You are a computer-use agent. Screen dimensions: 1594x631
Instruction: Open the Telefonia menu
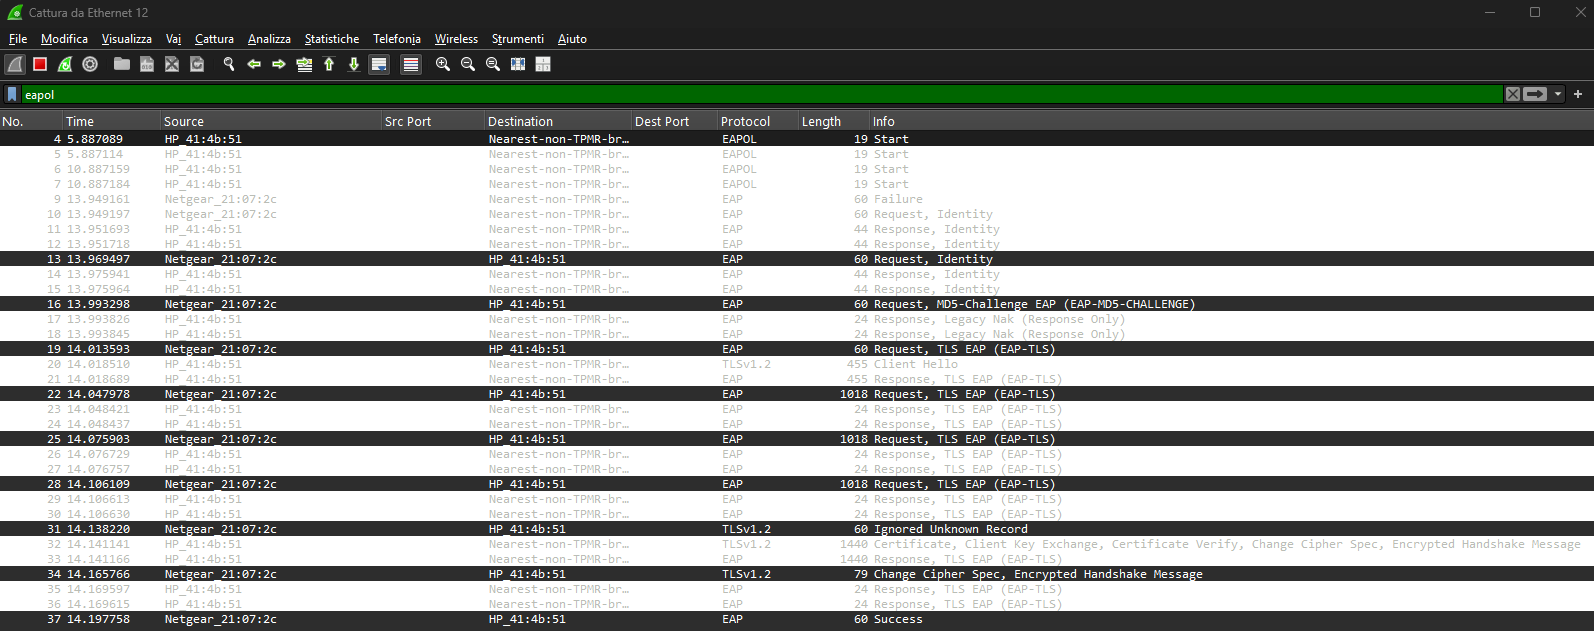pos(397,39)
